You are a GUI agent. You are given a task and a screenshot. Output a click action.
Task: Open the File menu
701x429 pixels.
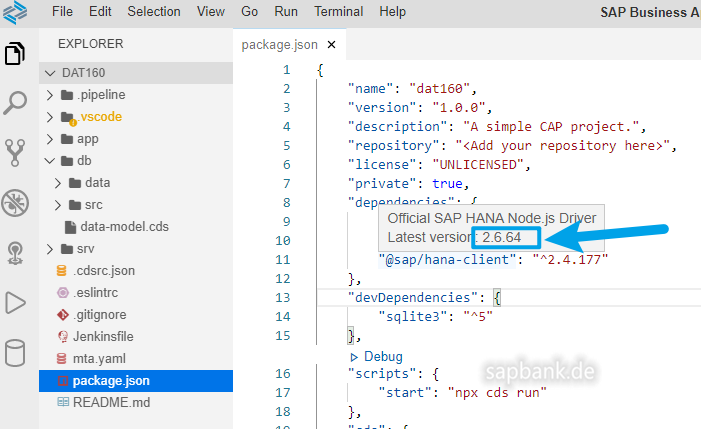click(x=62, y=11)
